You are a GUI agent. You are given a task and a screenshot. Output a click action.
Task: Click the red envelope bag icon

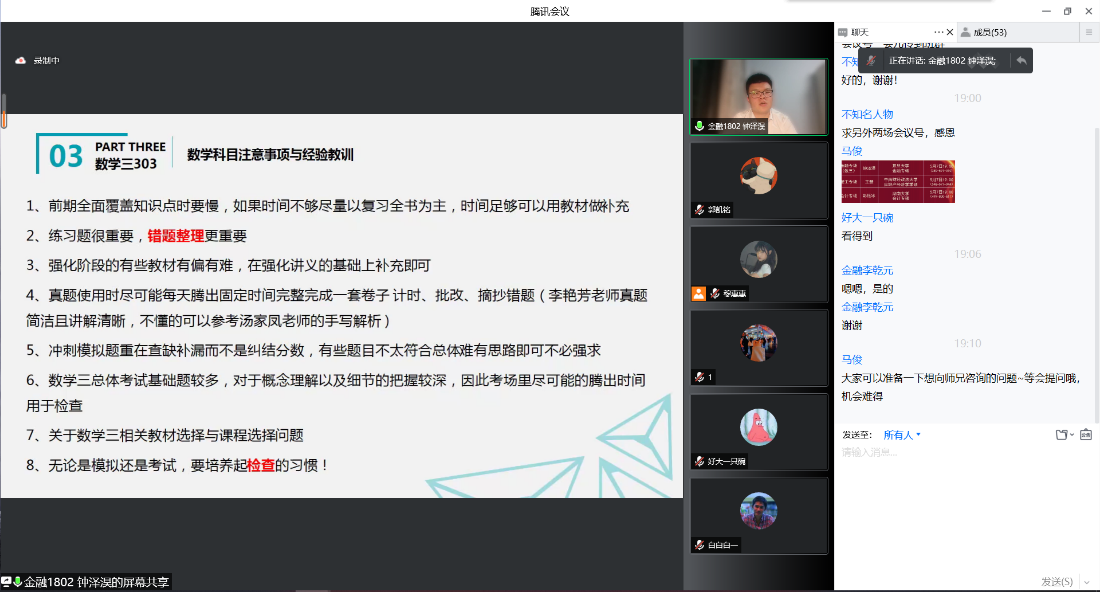(1086, 435)
